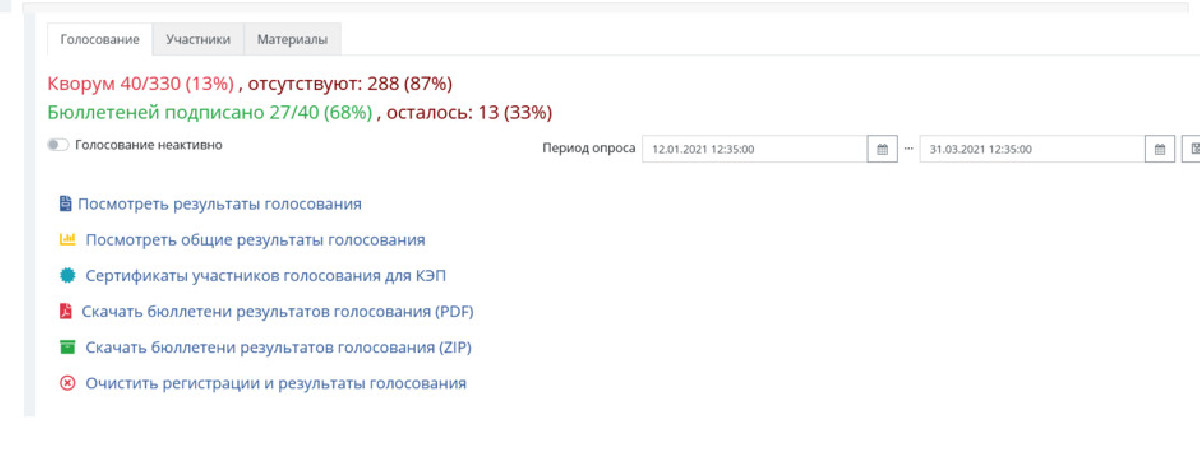Open 'Посмотреть результаты голосования' link

[220, 204]
